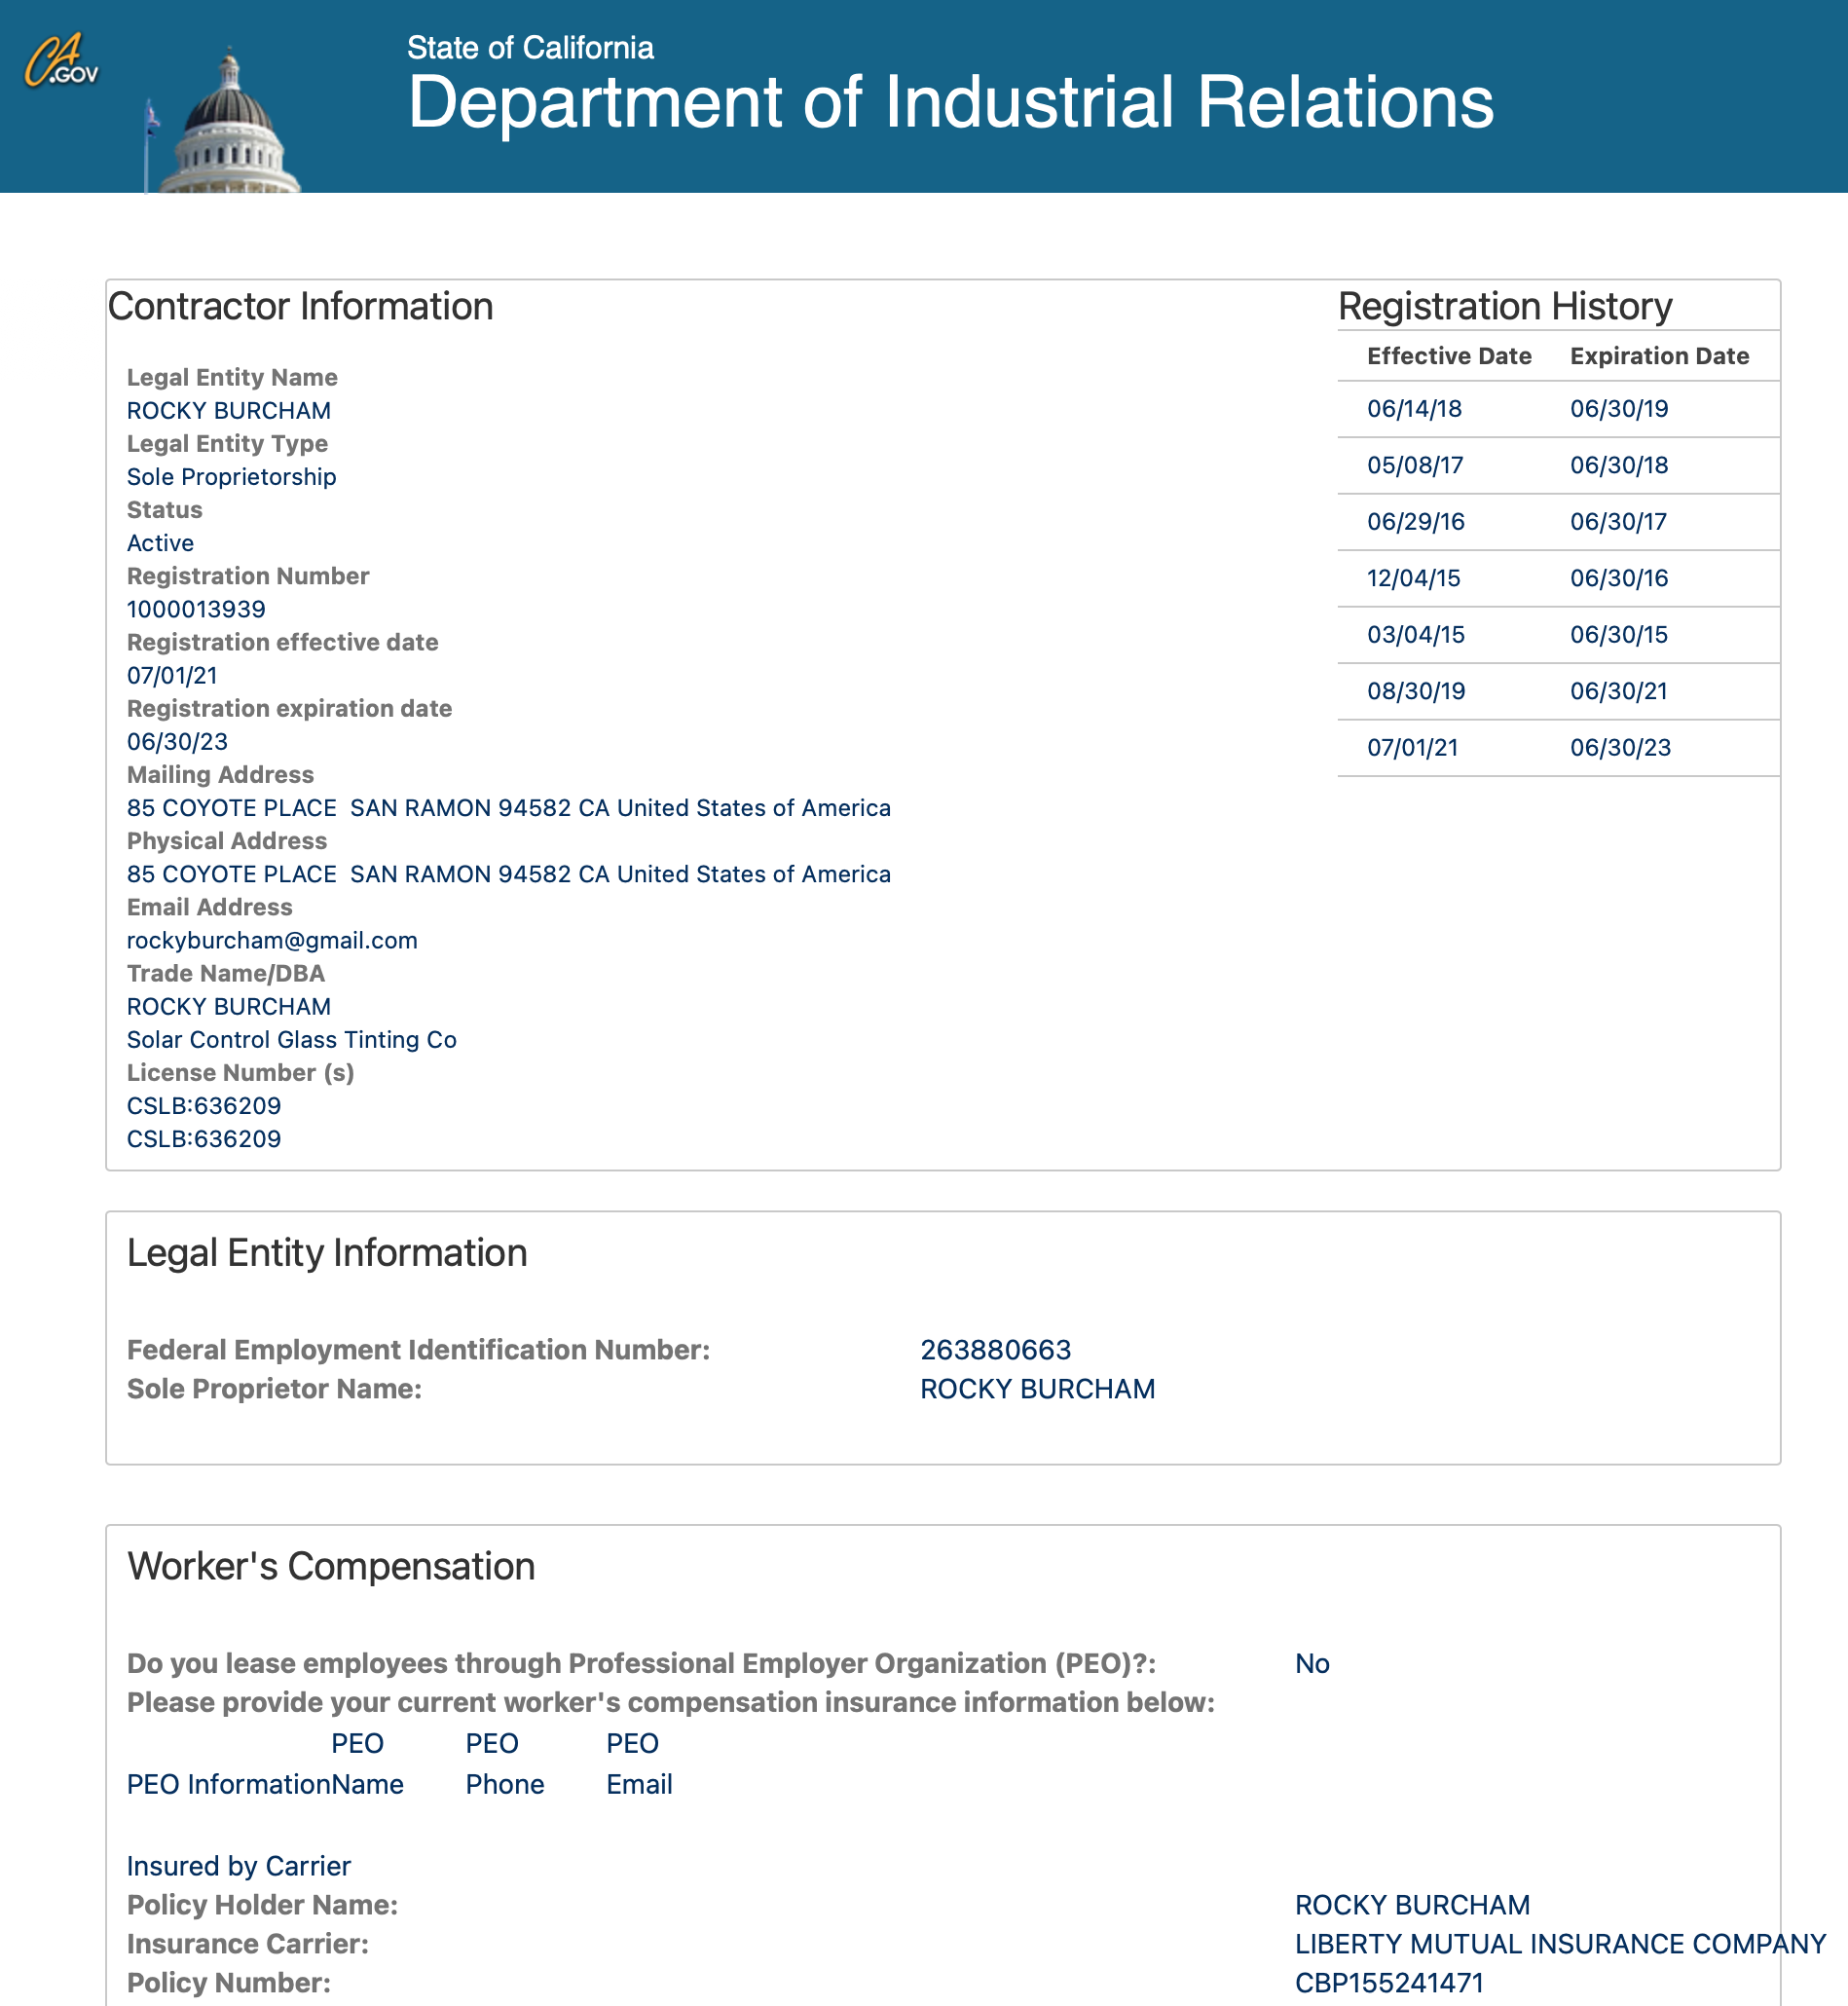Click the State of California header text
Screen dimensions: 1848x2006
(530, 47)
